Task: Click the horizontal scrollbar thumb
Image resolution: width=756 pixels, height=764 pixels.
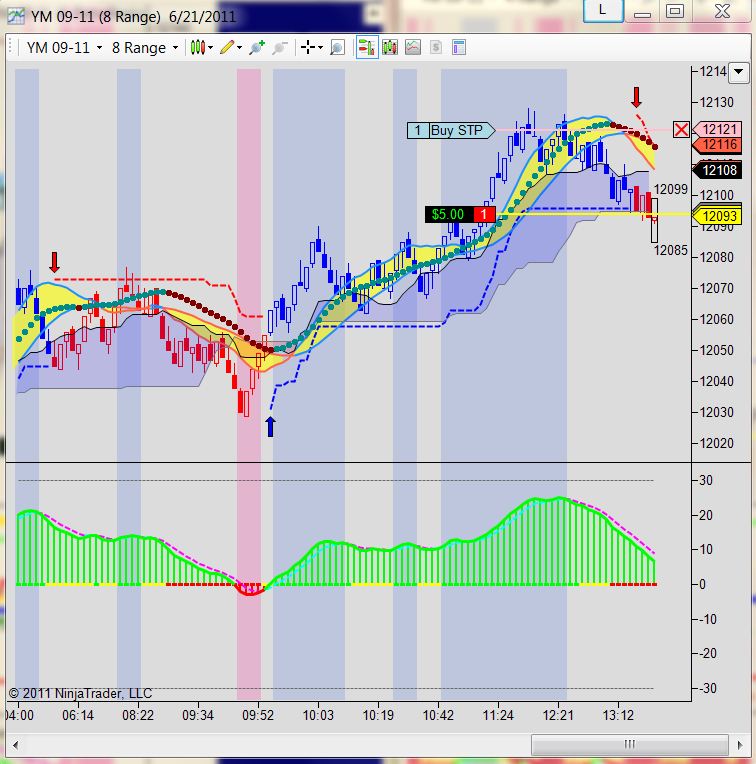Action: tap(630, 745)
